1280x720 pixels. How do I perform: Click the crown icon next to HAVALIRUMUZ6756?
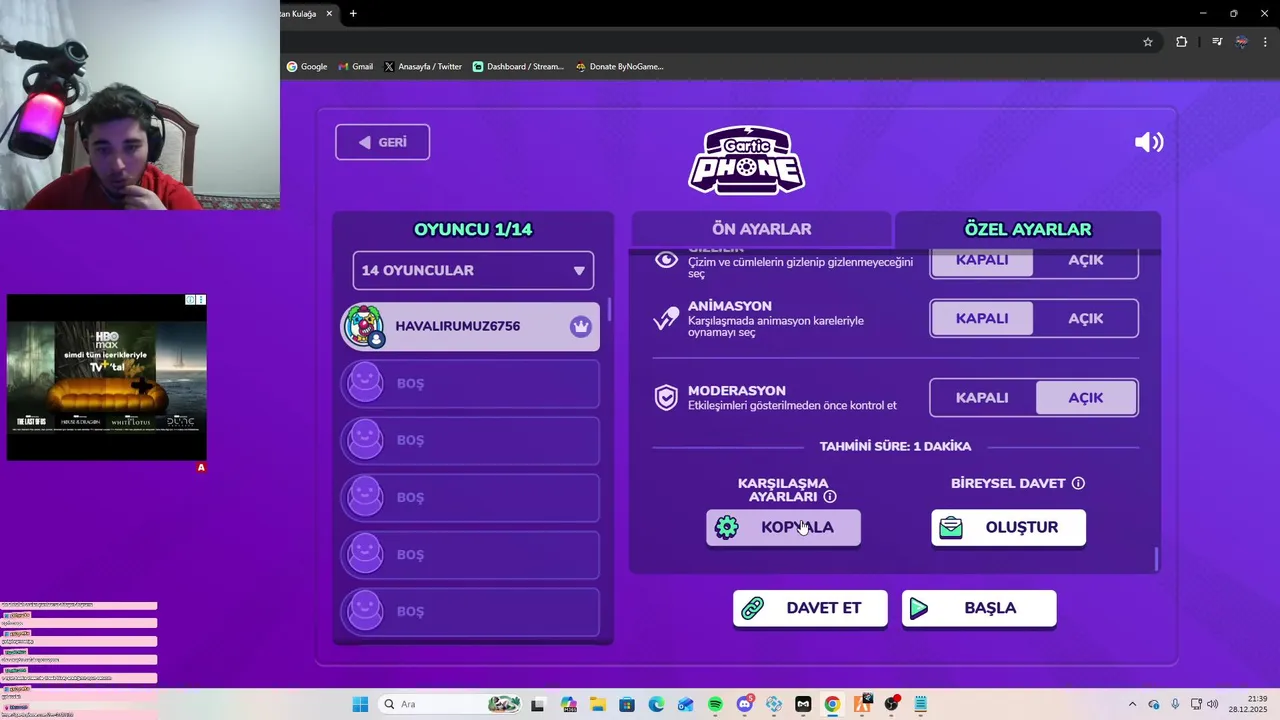click(580, 326)
